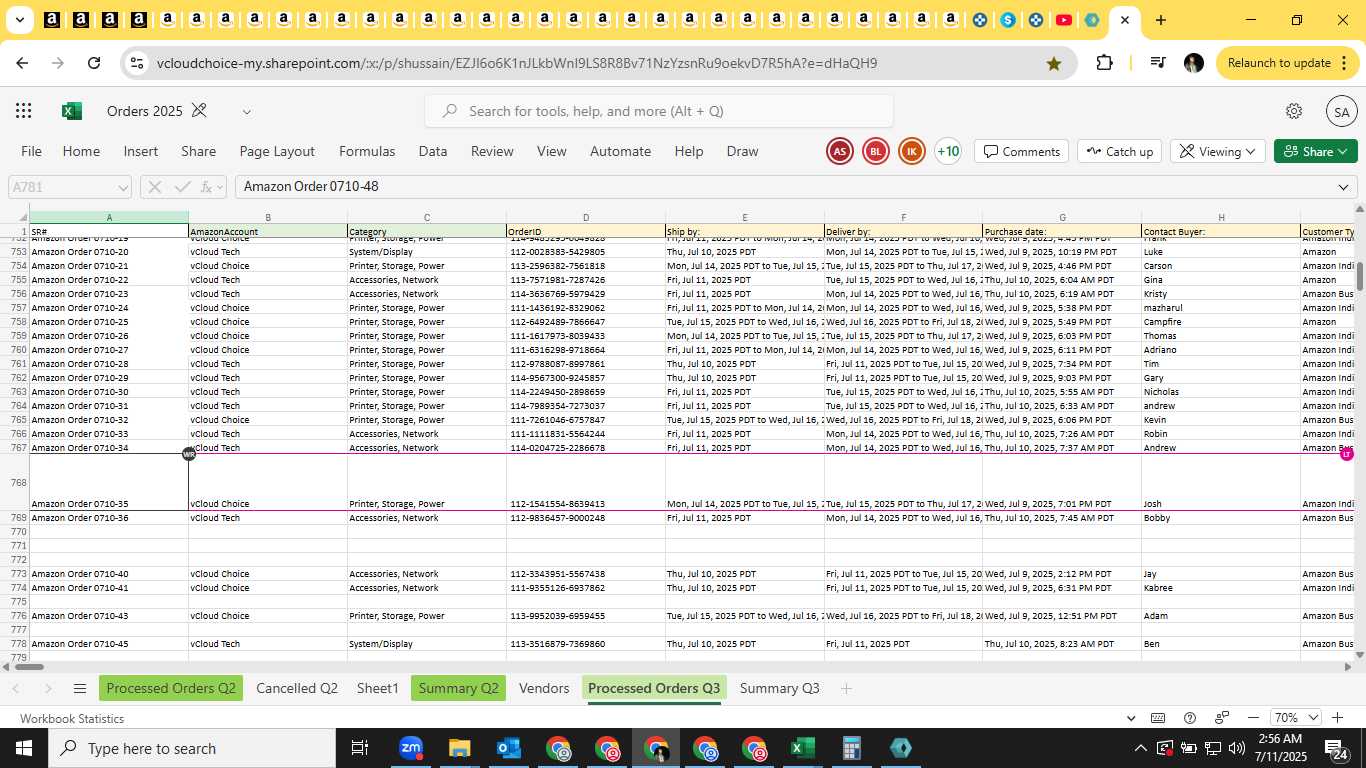The image size is (1366, 768).
Task: Open Zoom from the Windows taskbar
Action: 411,748
